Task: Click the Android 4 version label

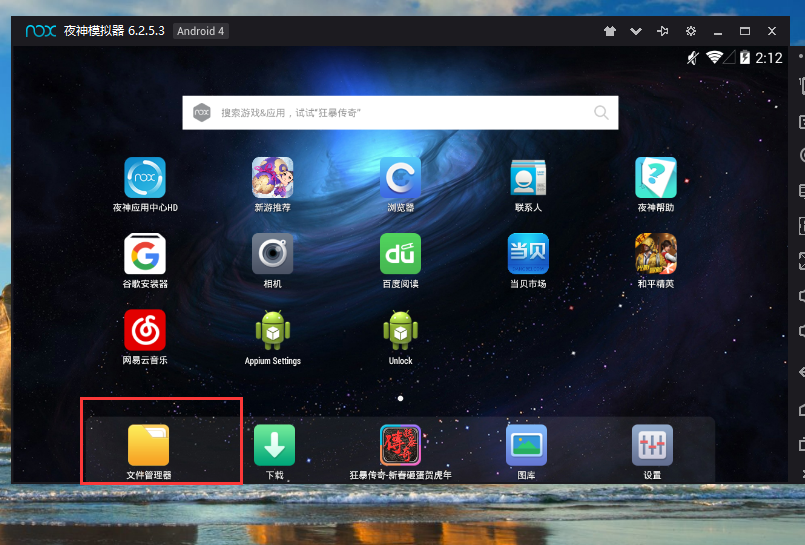Action: pos(201,31)
